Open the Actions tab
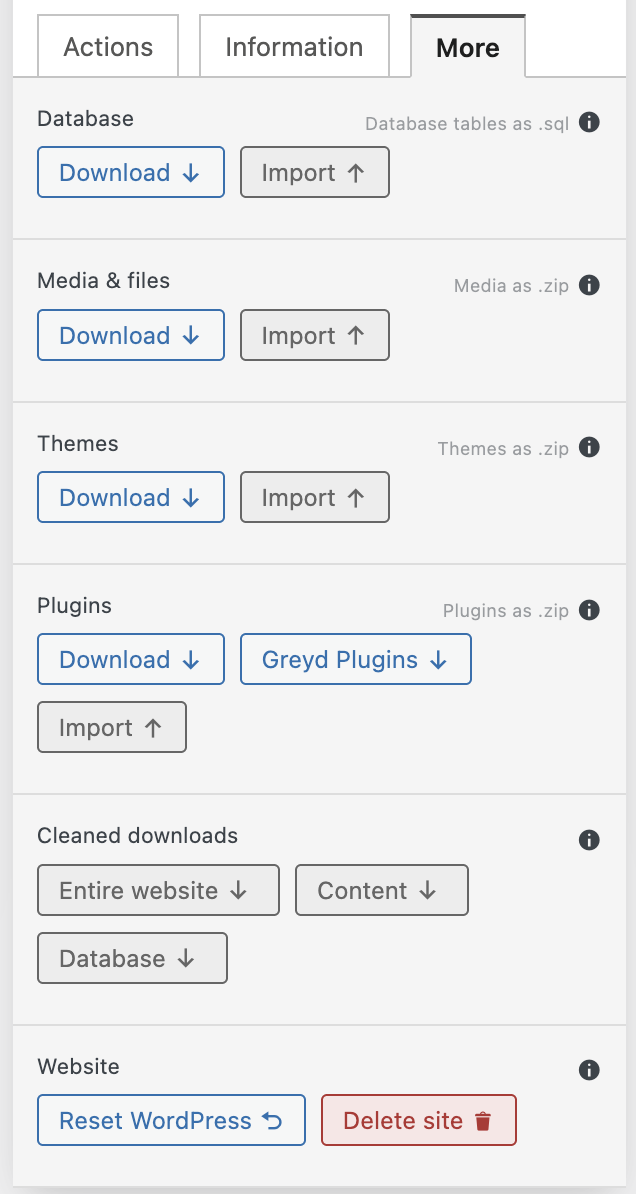Image resolution: width=636 pixels, height=1194 pixels. pyautogui.click(x=108, y=47)
